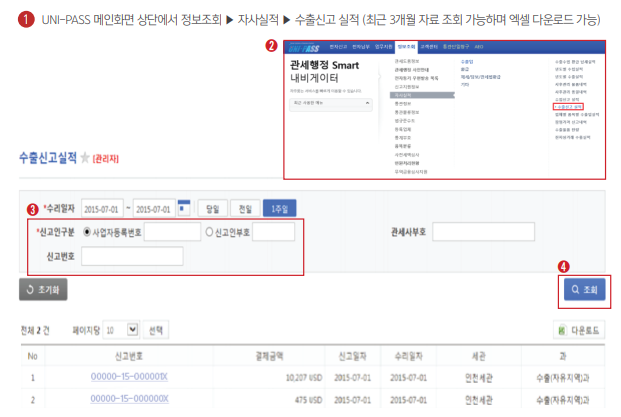Click the 당일 date shortcut button
This screenshot has height=417, width=621.
(x=212, y=209)
